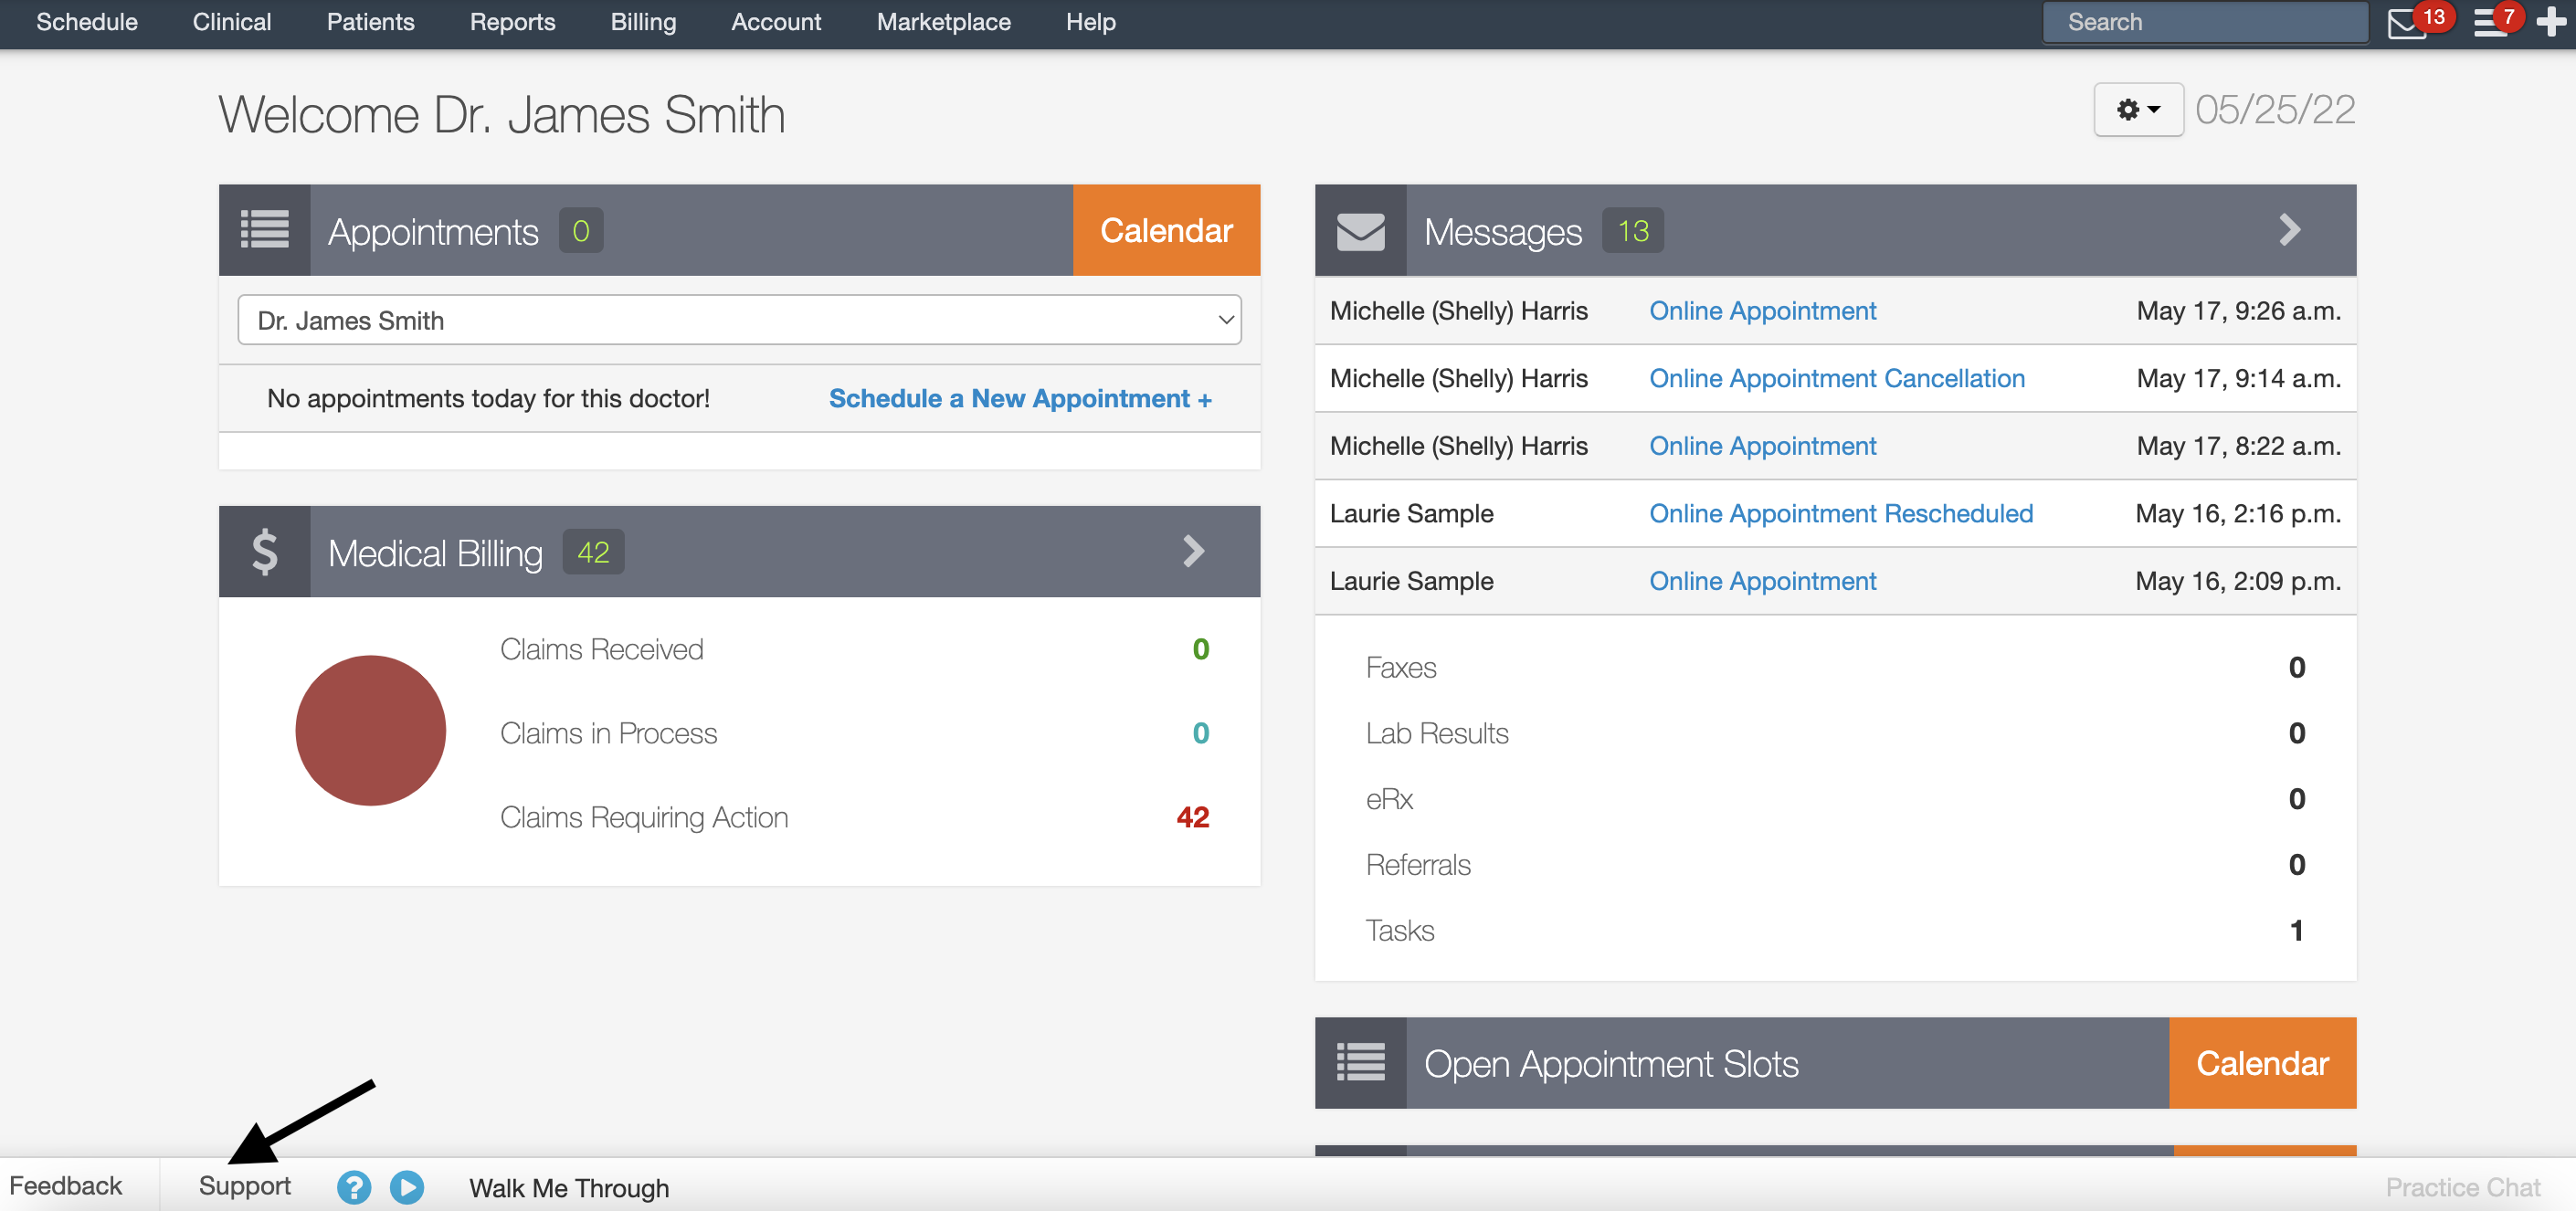Click the Medical Billing dollar icon
This screenshot has height=1211, width=2576.
tap(265, 551)
